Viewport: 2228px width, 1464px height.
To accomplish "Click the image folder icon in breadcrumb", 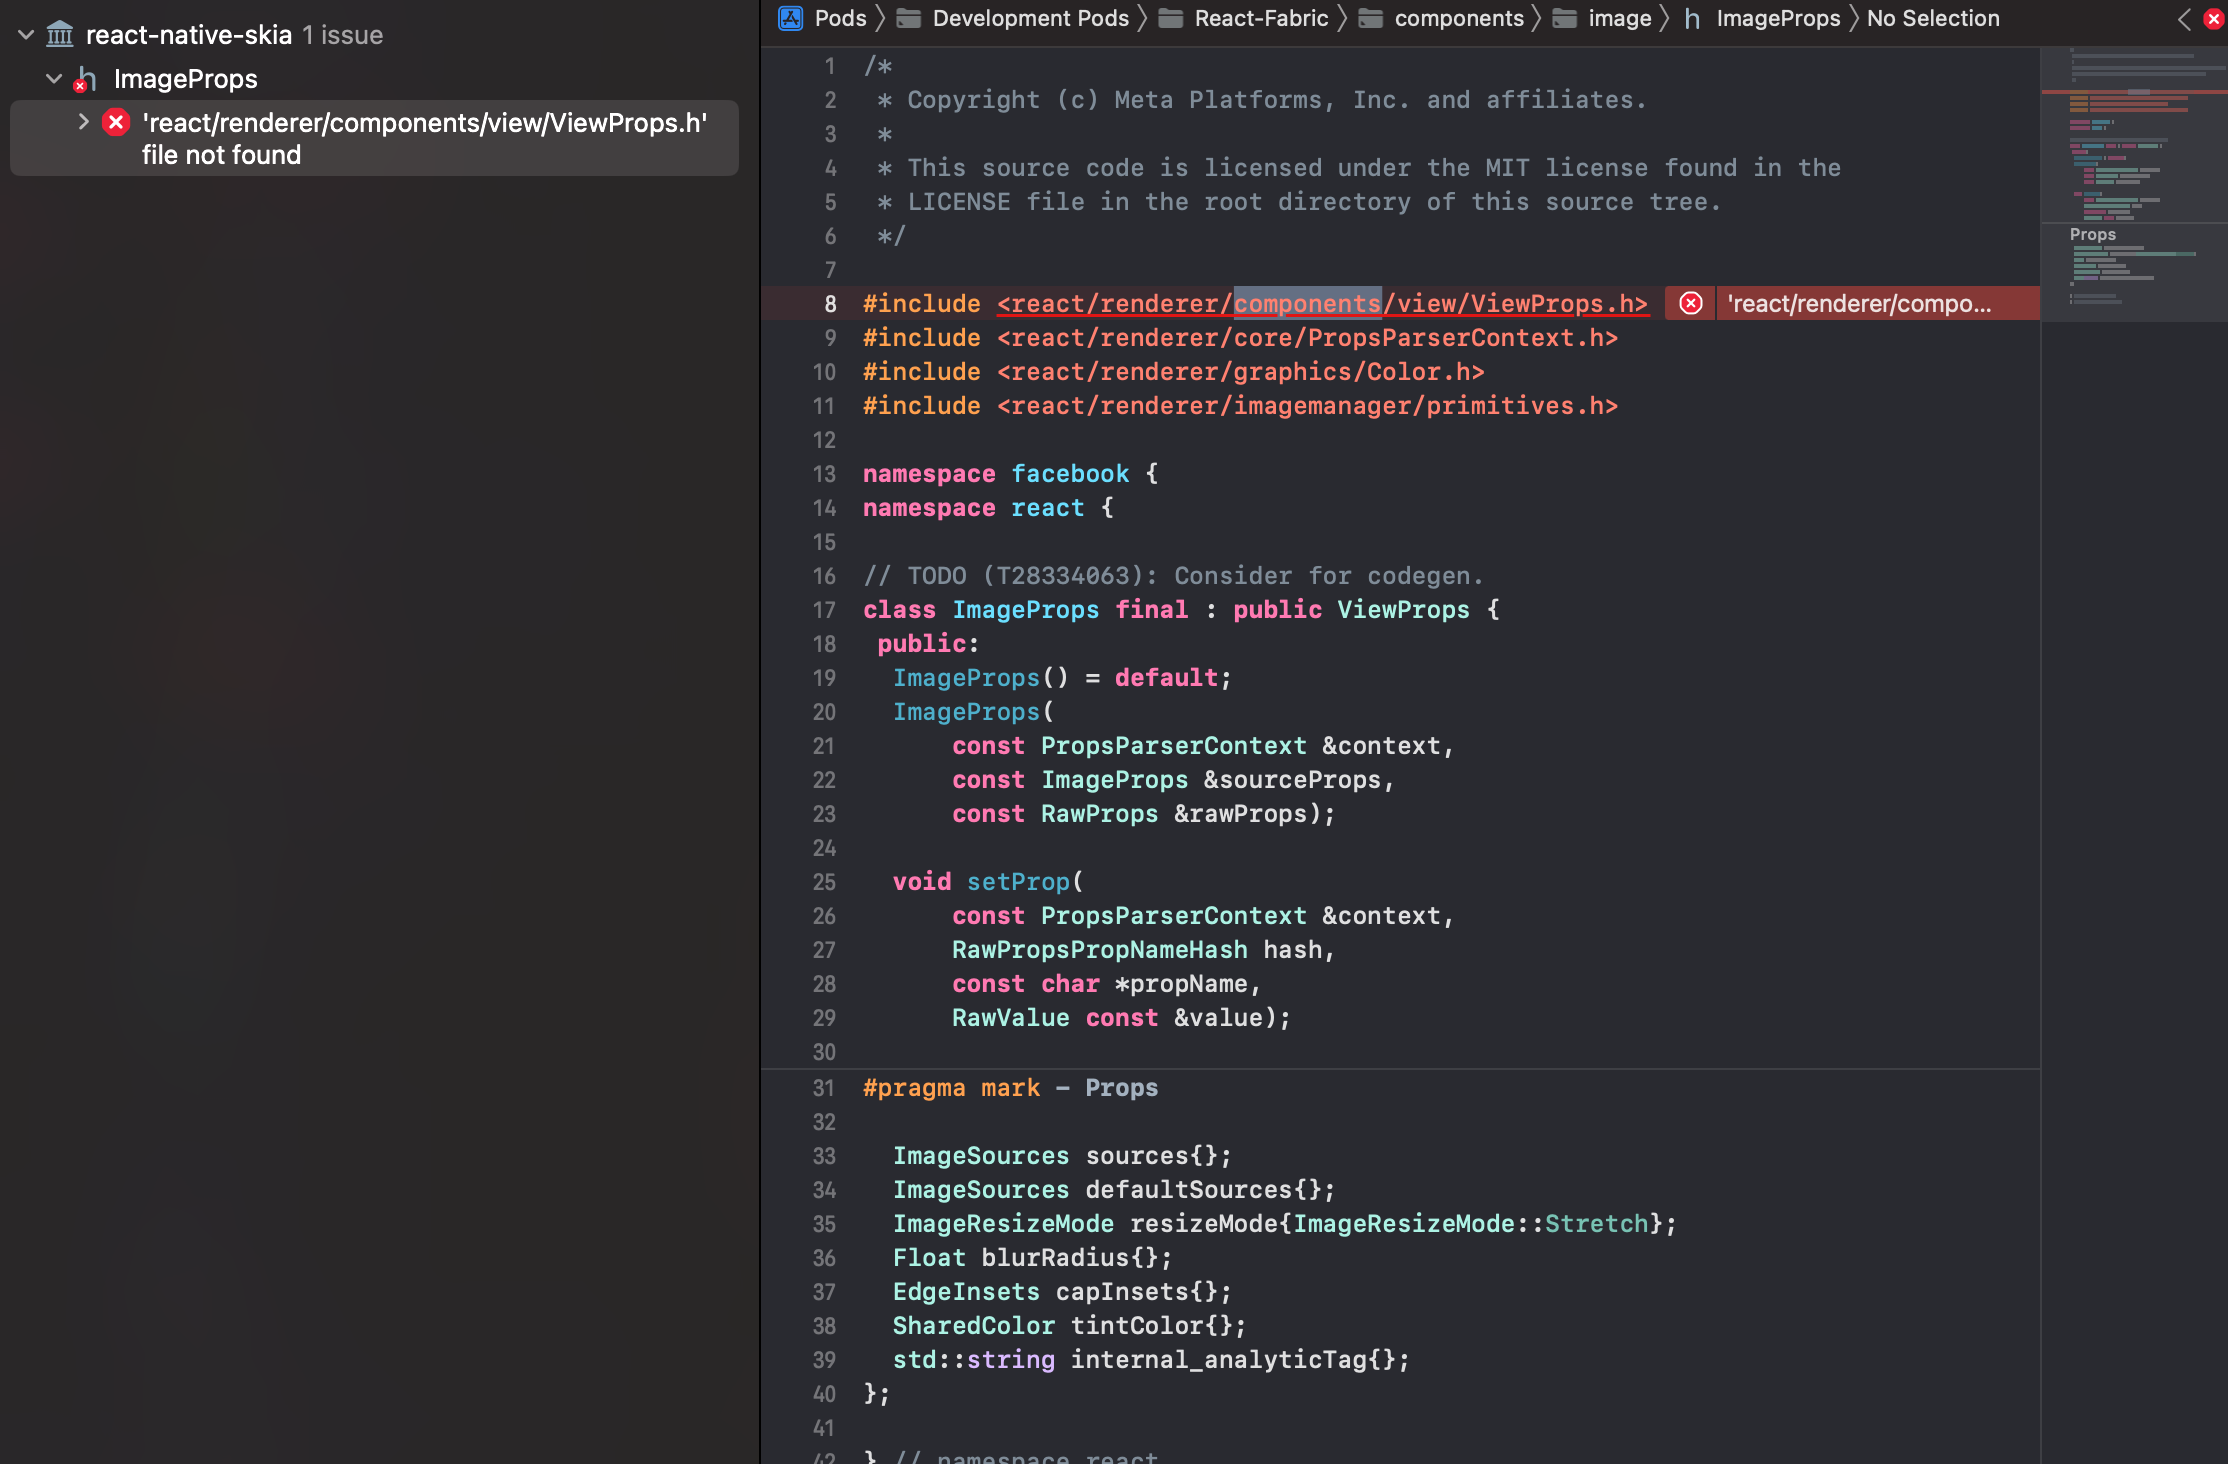I will (x=1565, y=18).
